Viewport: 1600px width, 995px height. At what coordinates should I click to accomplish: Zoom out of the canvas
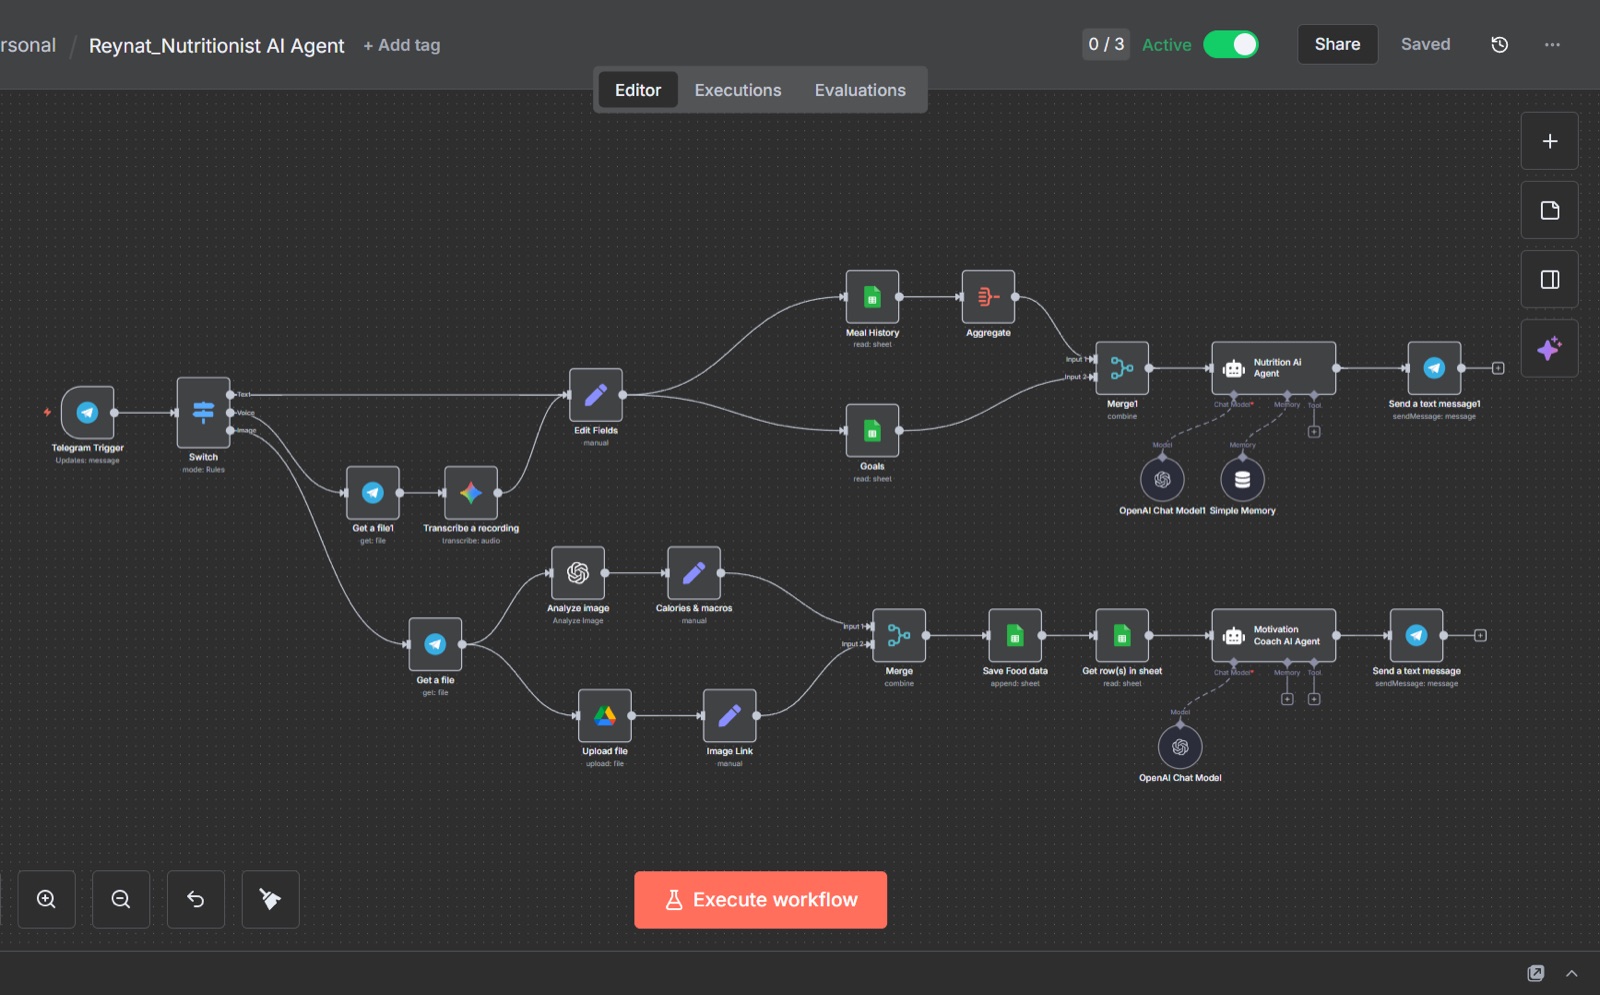[121, 899]
